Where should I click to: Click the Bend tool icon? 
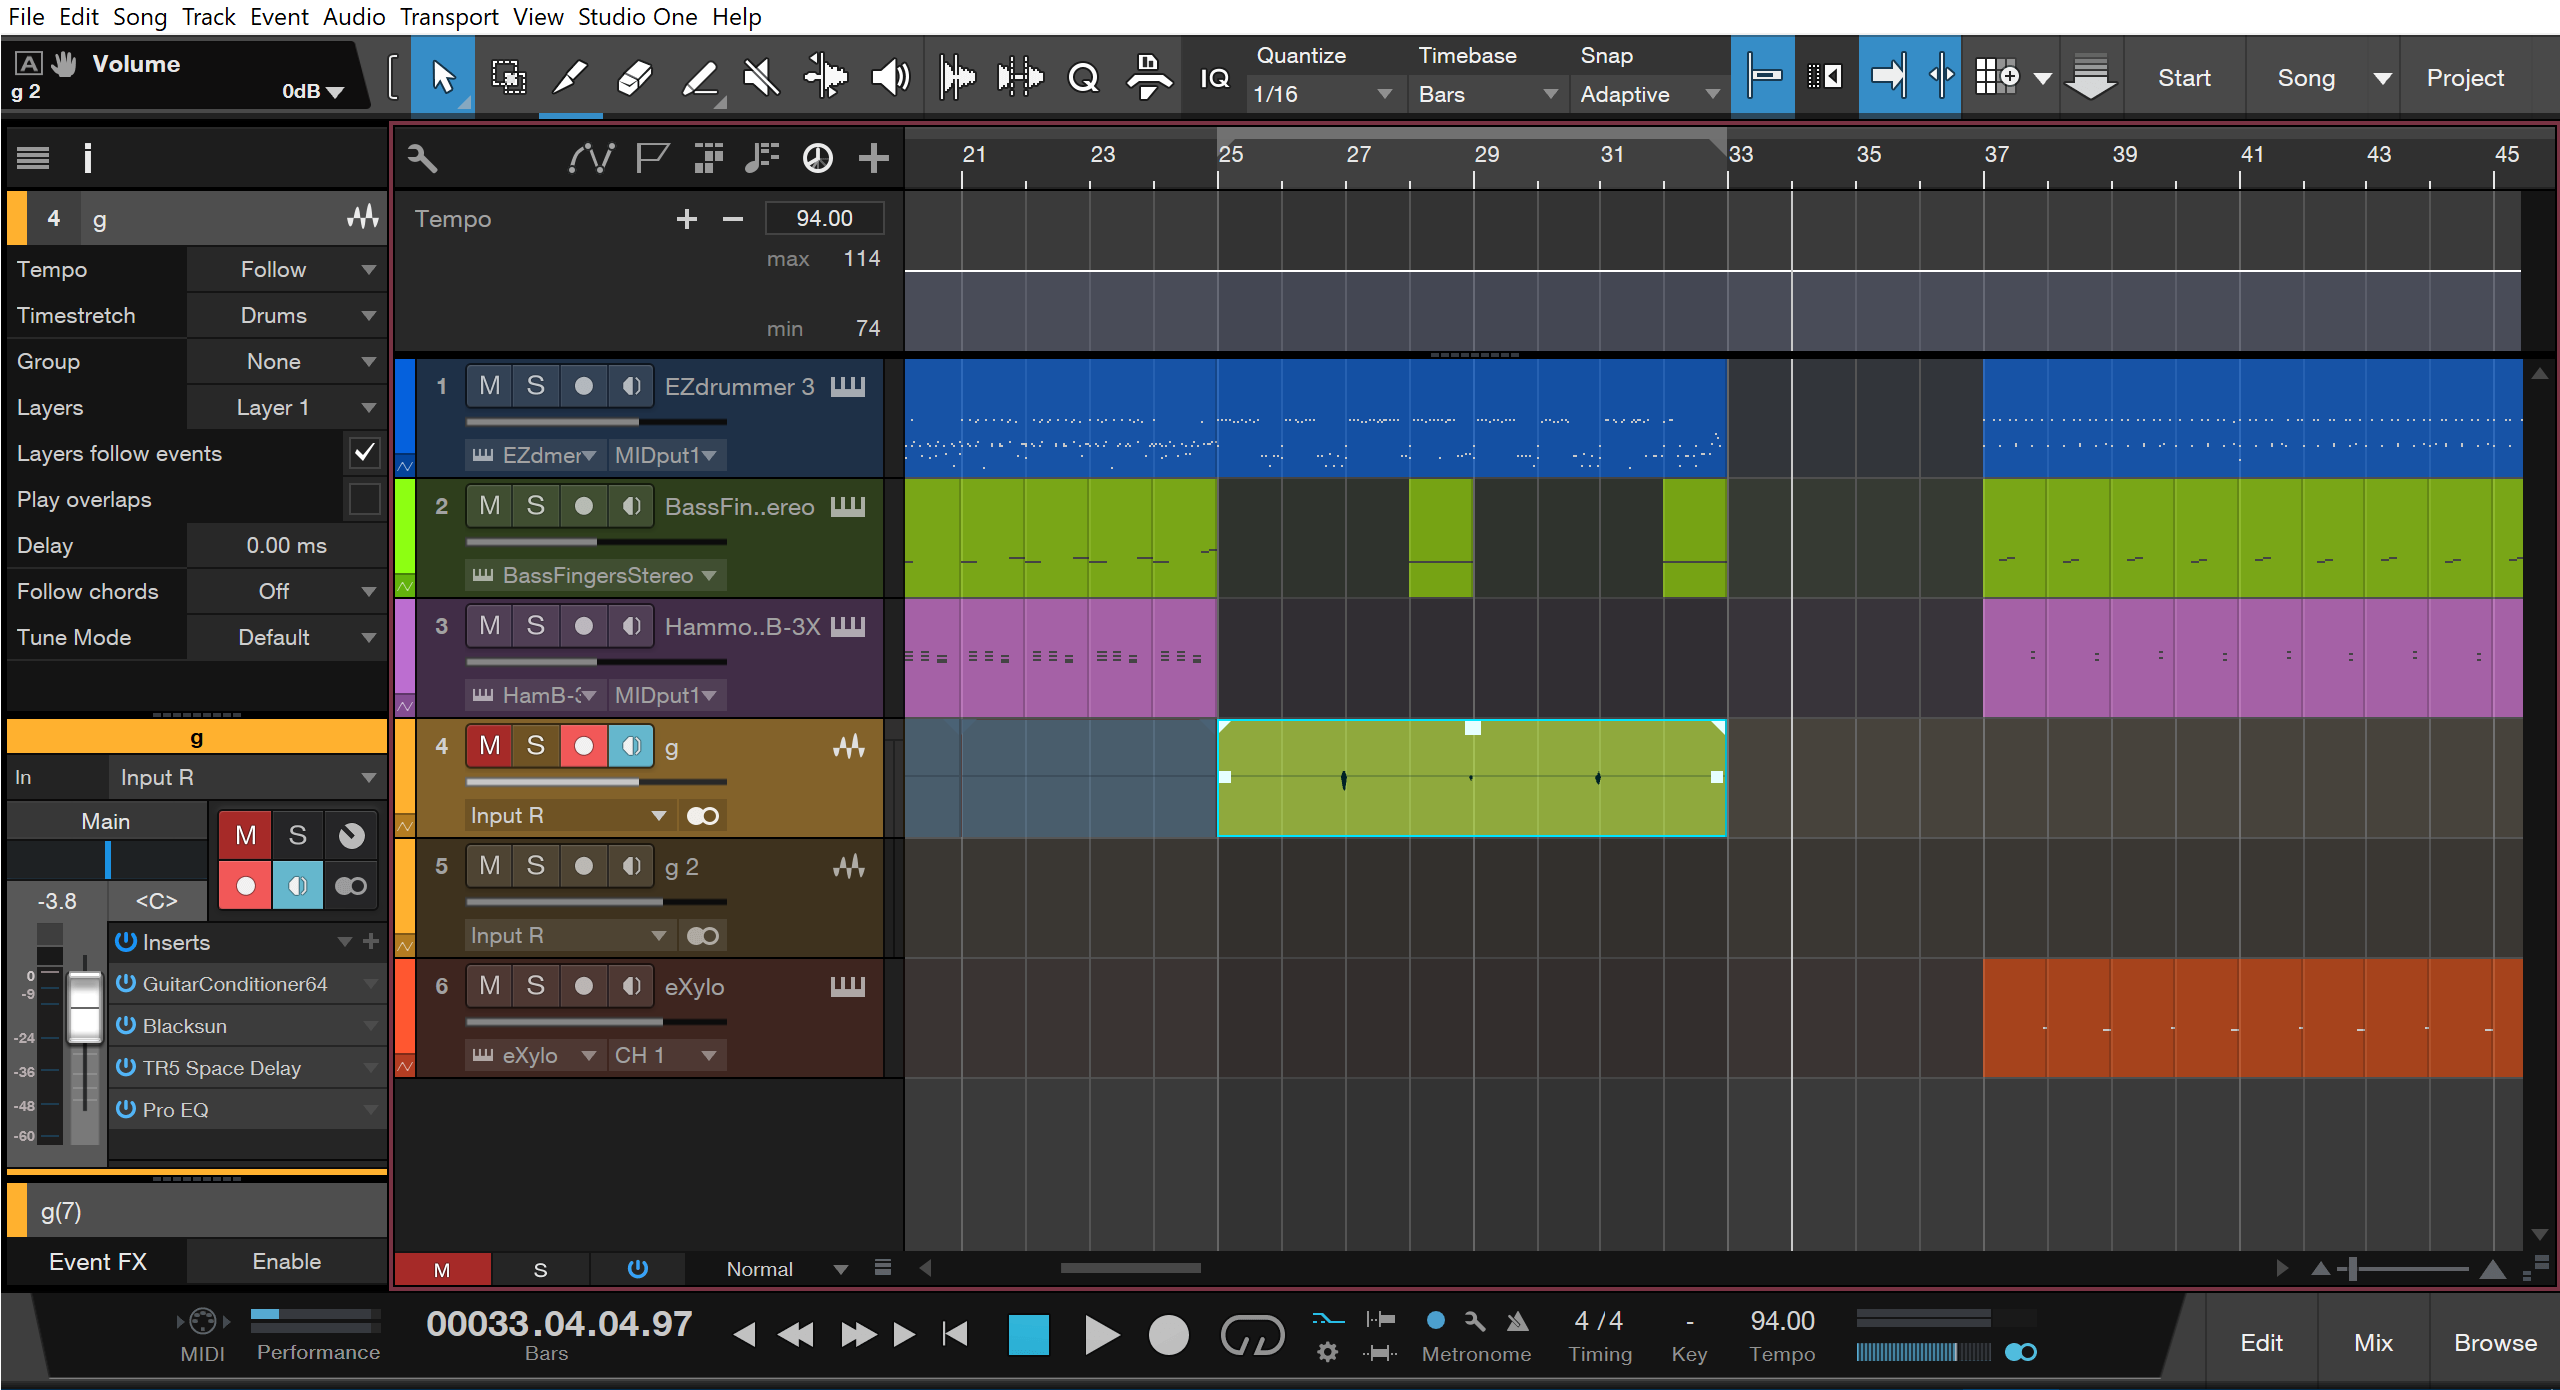coord(825,77)
